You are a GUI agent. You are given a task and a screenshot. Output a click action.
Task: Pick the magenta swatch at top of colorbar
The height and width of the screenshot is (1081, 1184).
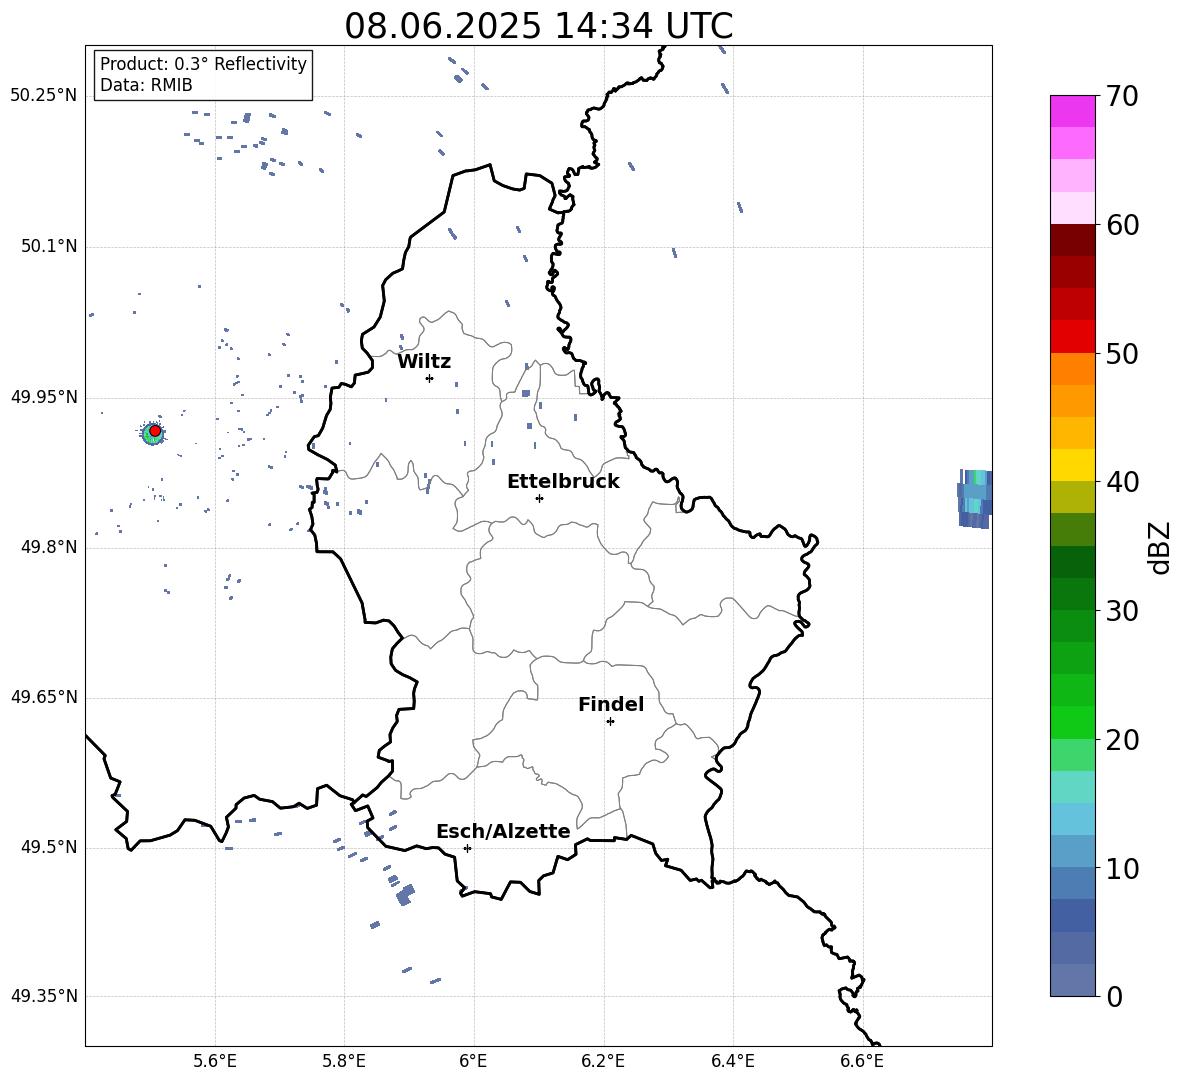tap(1072, 111)
